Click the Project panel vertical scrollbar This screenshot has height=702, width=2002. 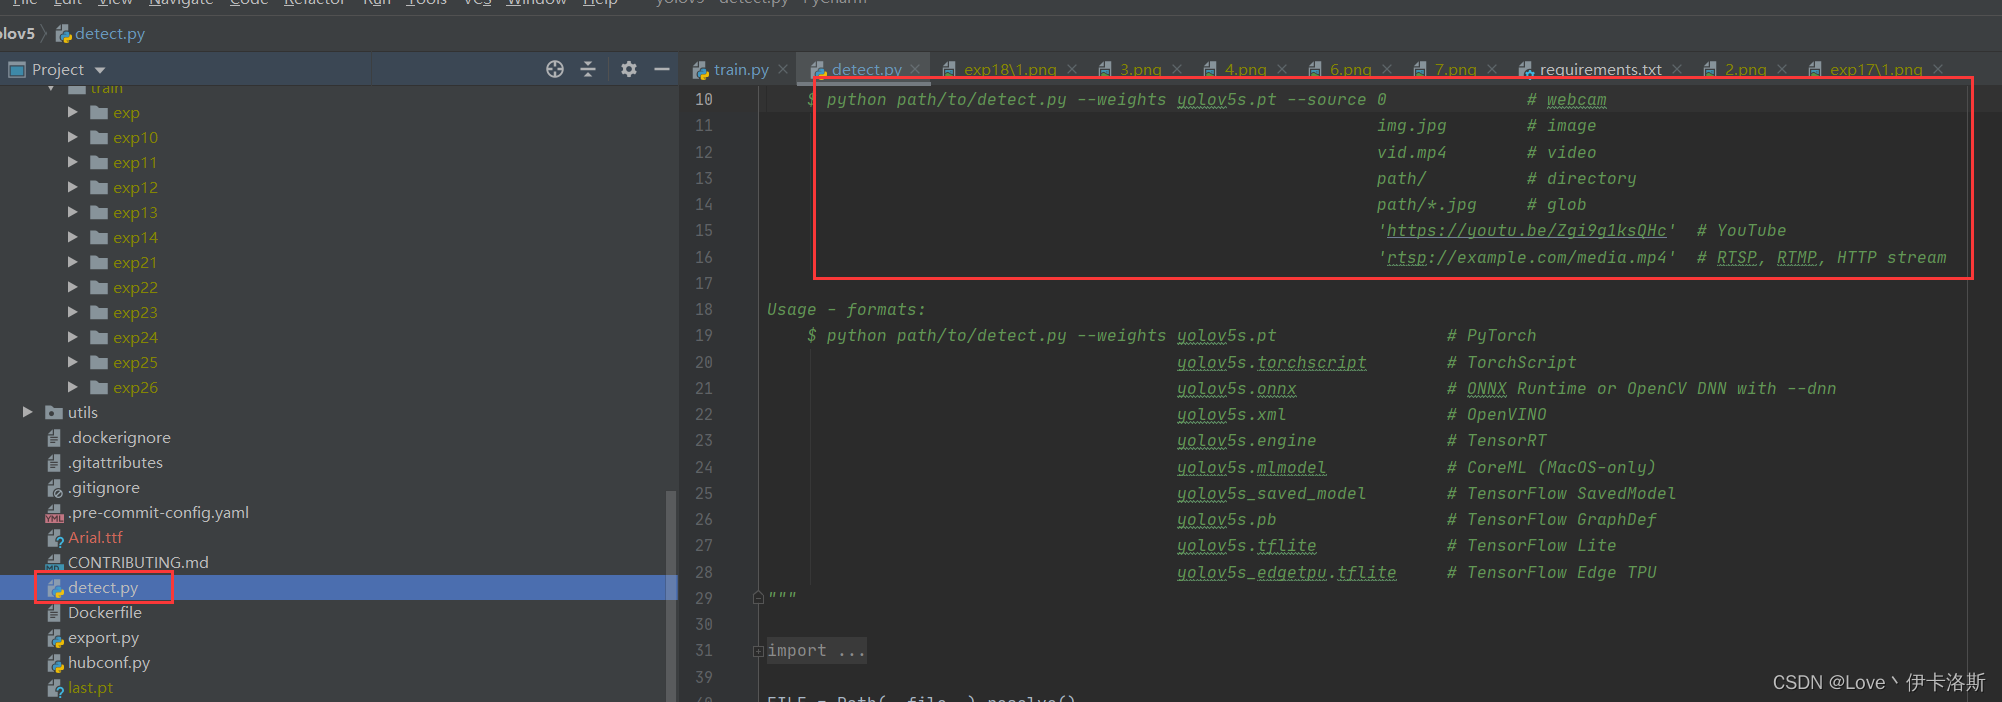tap(671, 595)
